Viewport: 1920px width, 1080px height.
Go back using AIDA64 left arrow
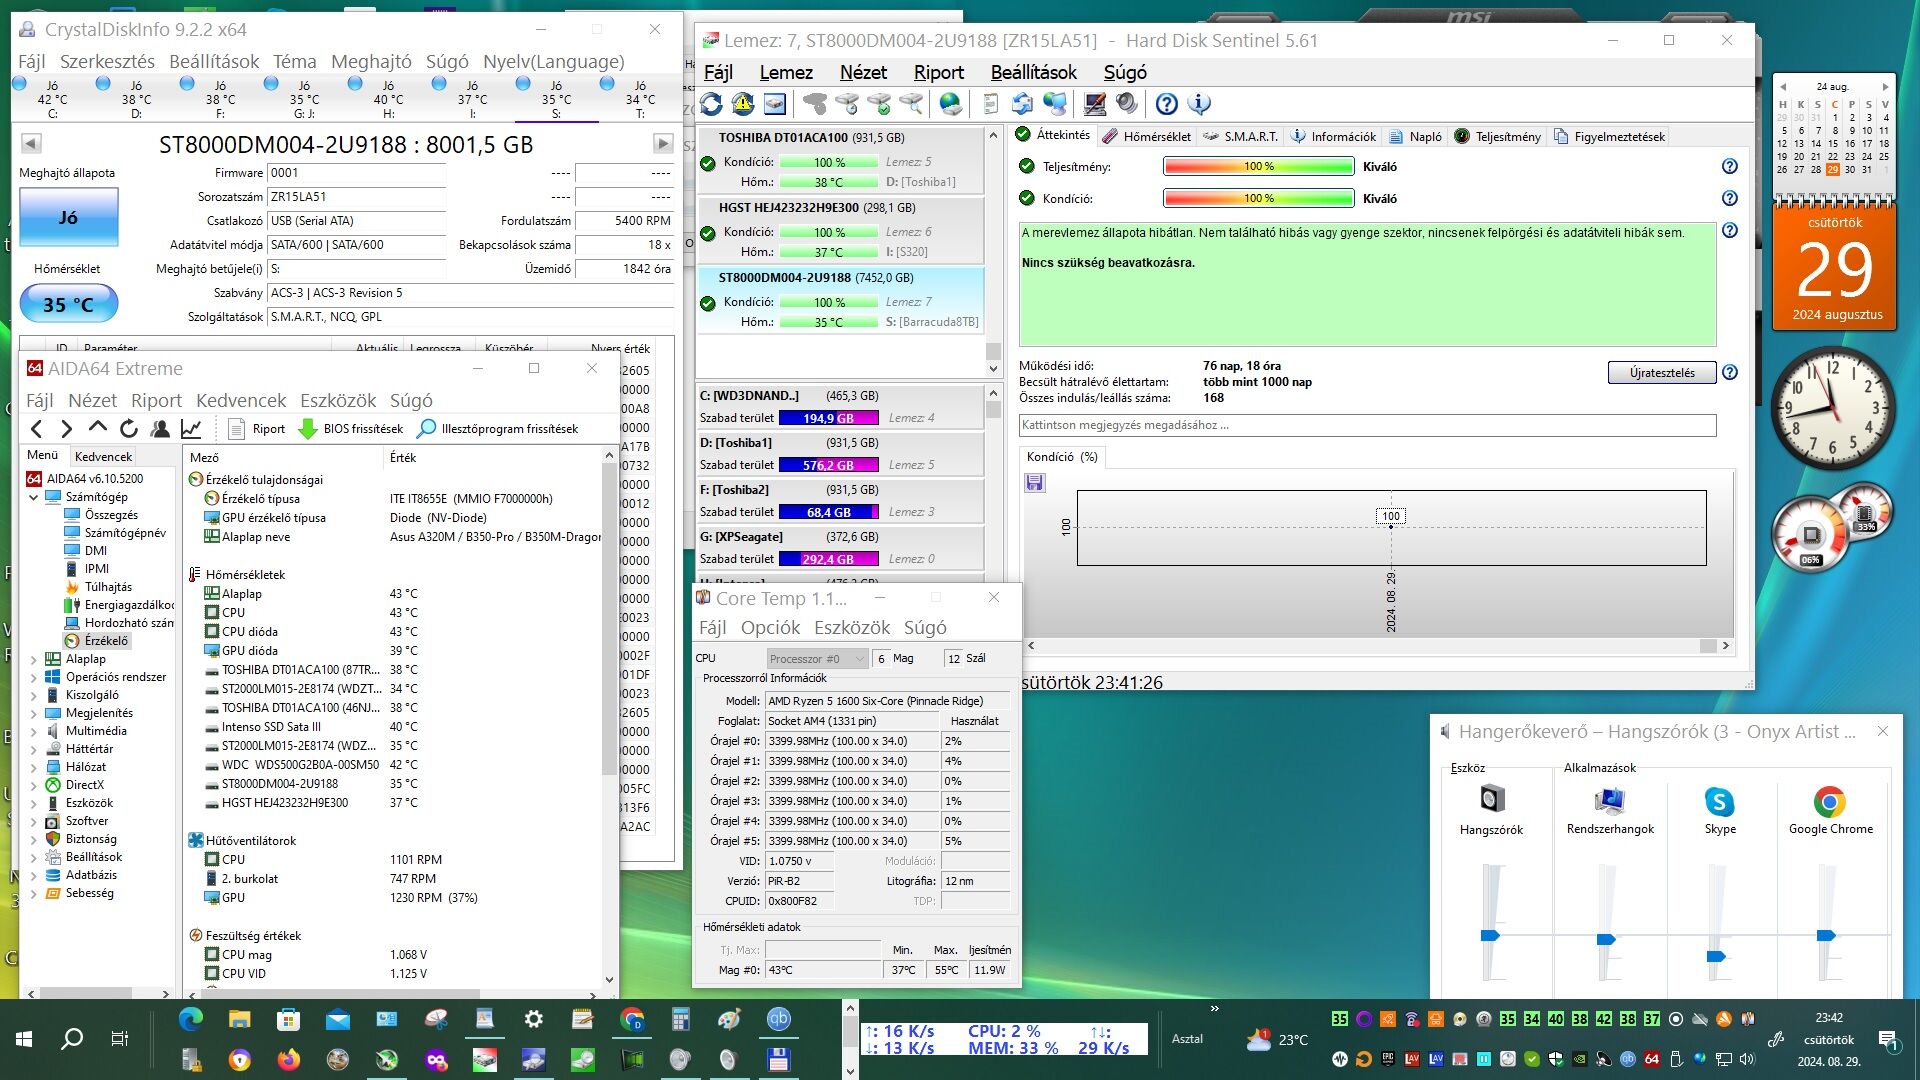coord(37,429)
